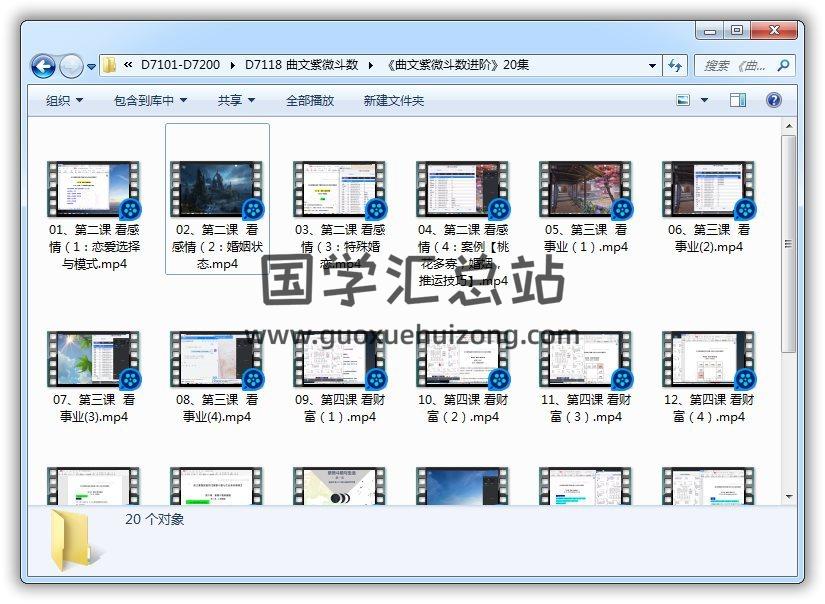Click the Back navigation arrow button

pyautogui.click(x=43, y=67)
